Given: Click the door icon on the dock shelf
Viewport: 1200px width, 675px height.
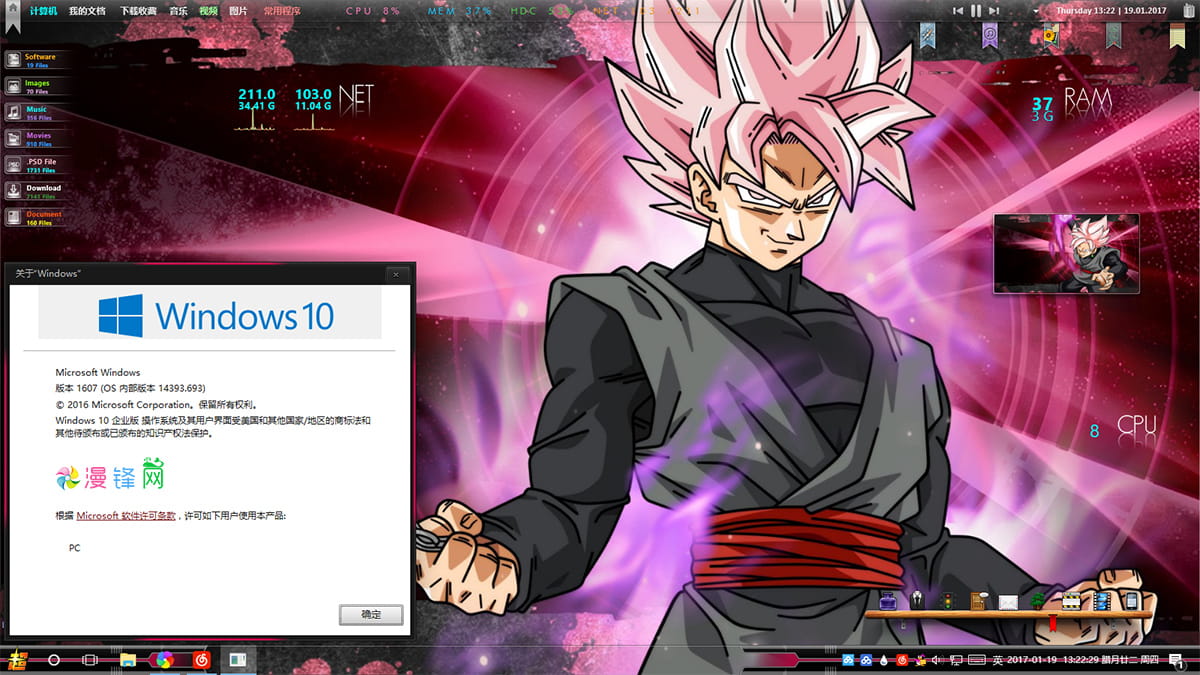Looking at the screenshot, I should coord(977,601).
